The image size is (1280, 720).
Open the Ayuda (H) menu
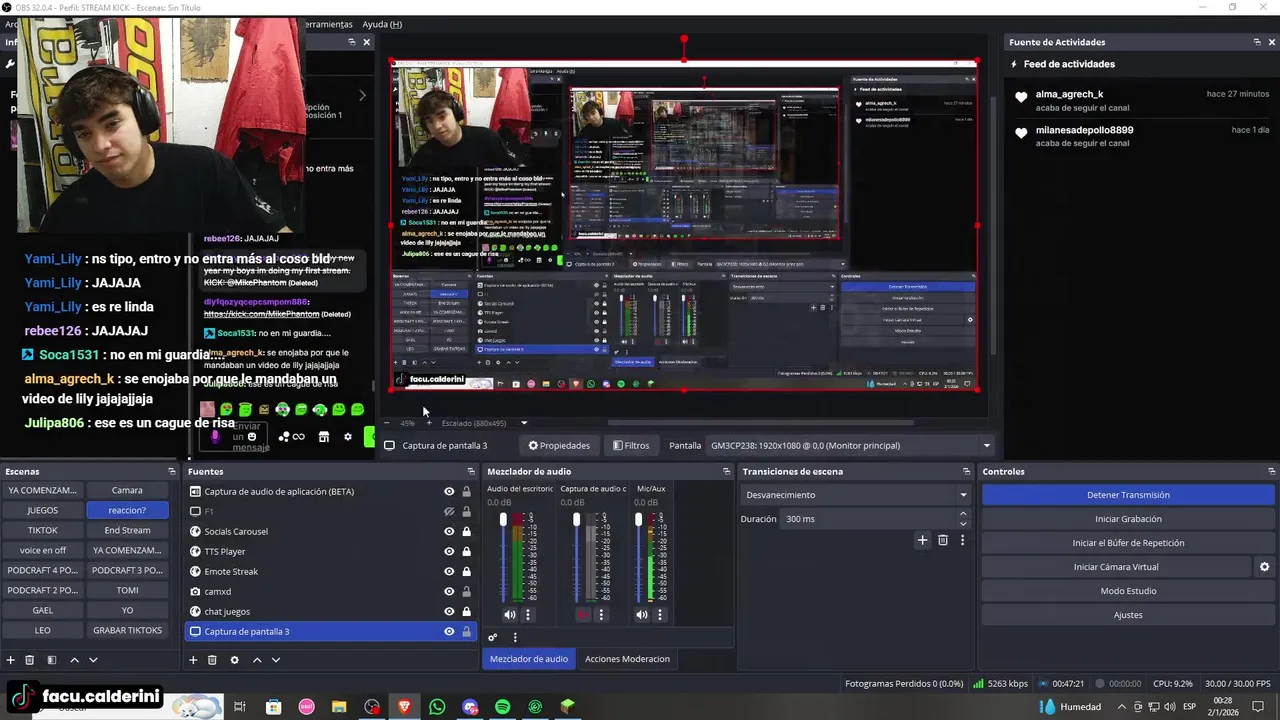382,24
